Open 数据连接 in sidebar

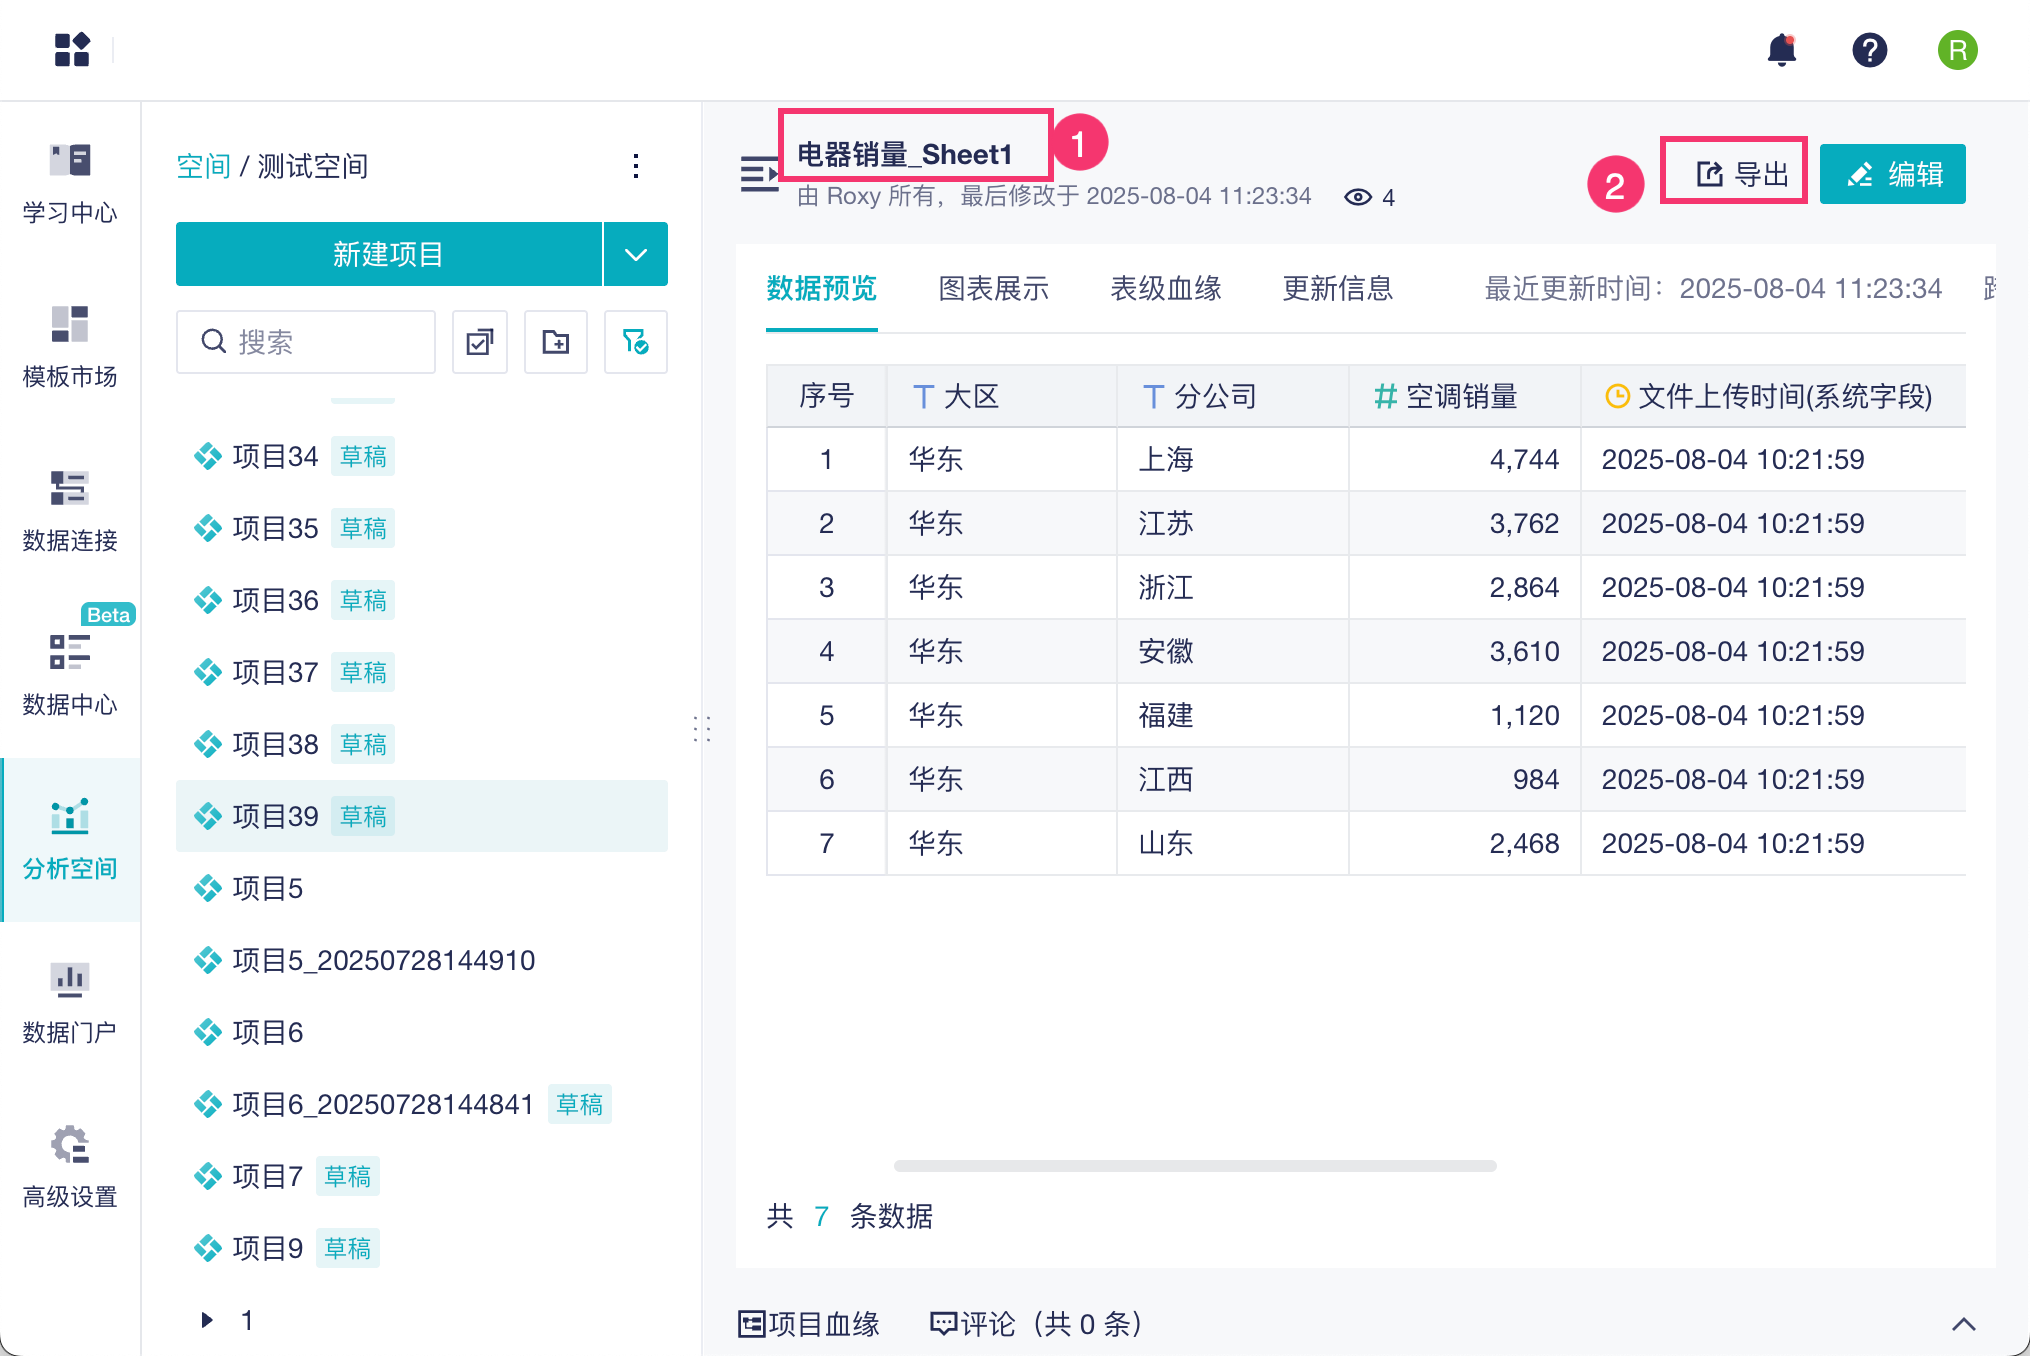(x=70, y=510)
